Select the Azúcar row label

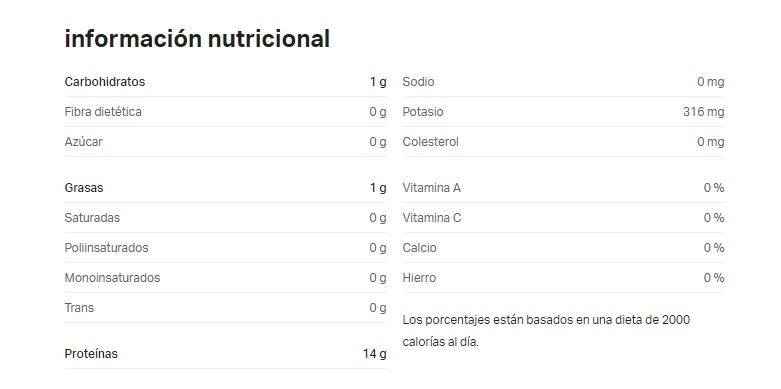tap(84, 141)
